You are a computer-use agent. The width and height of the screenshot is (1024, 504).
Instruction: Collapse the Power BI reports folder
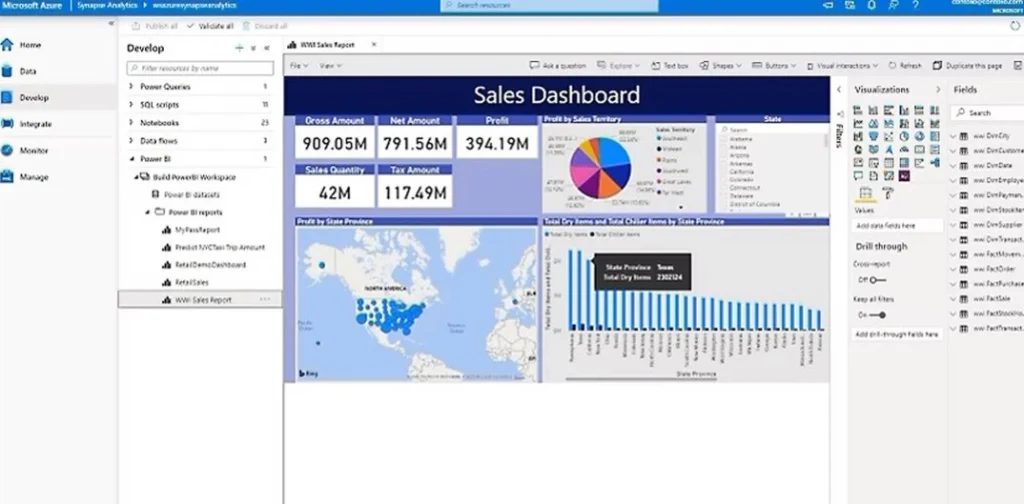(x=148, y=212)
